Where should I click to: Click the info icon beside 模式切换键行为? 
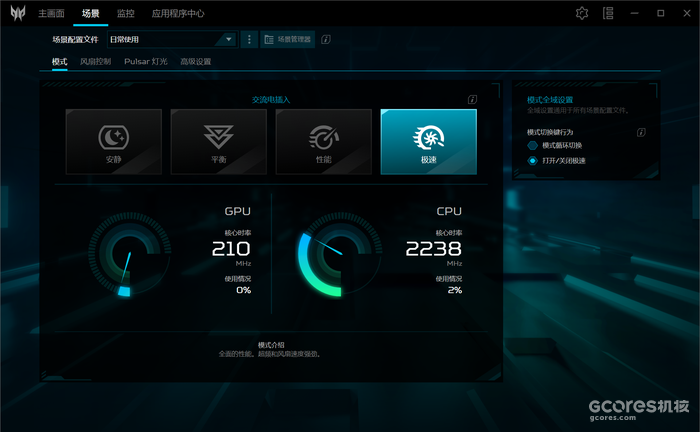click(x=641, y=132)
